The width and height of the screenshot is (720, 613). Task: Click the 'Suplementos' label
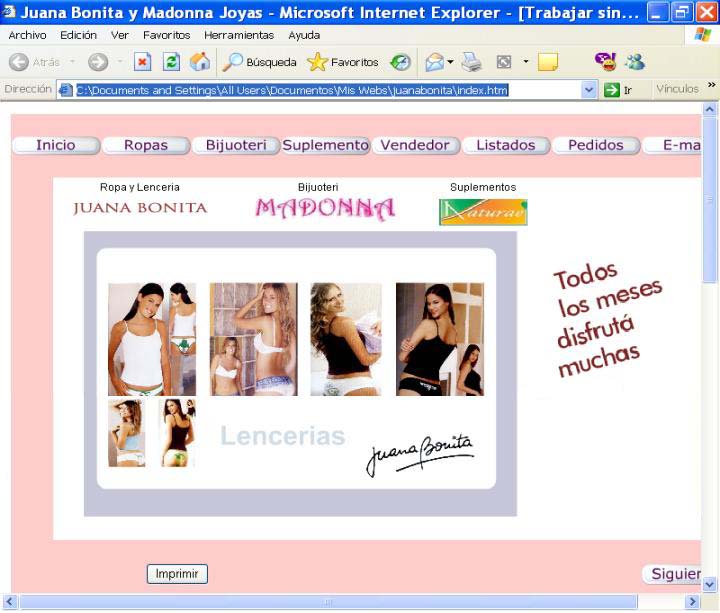click(483, 187)
